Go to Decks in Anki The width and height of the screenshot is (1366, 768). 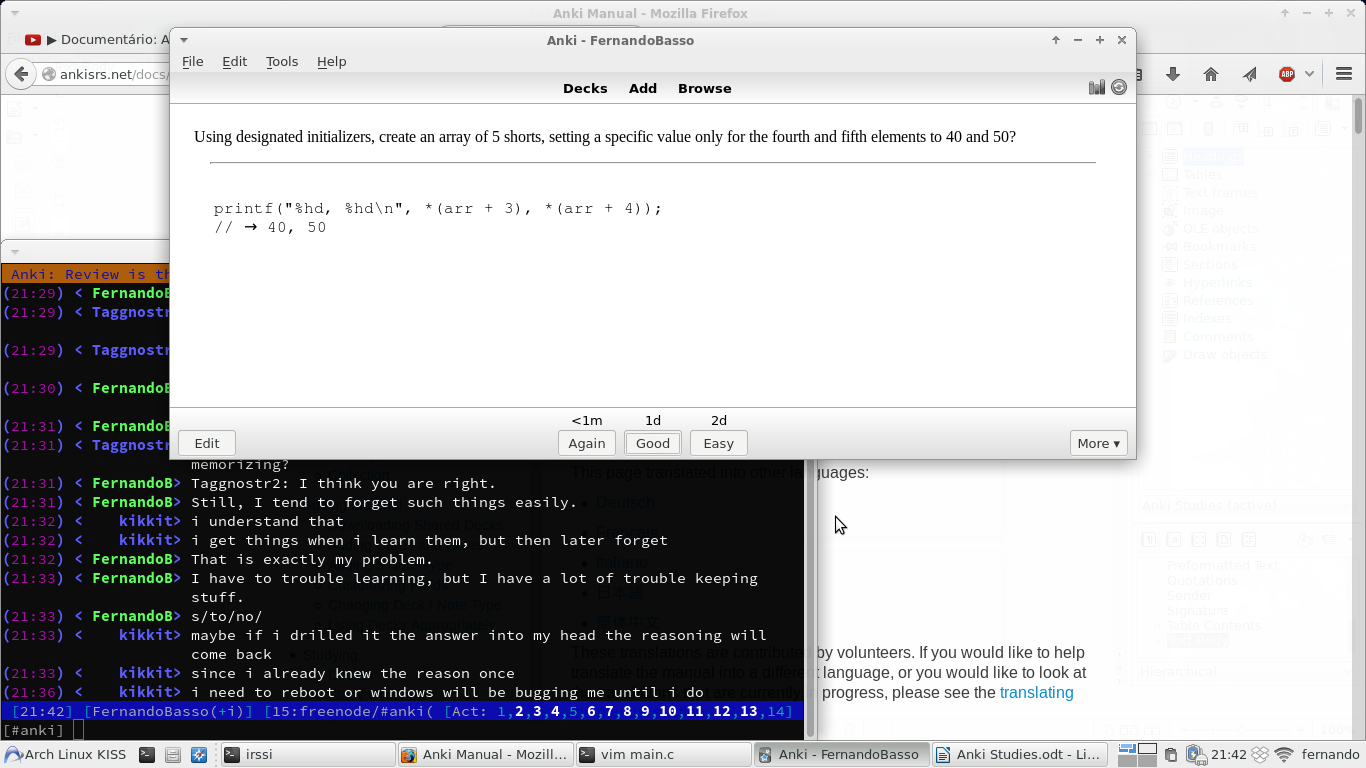(x=585, y=88)
